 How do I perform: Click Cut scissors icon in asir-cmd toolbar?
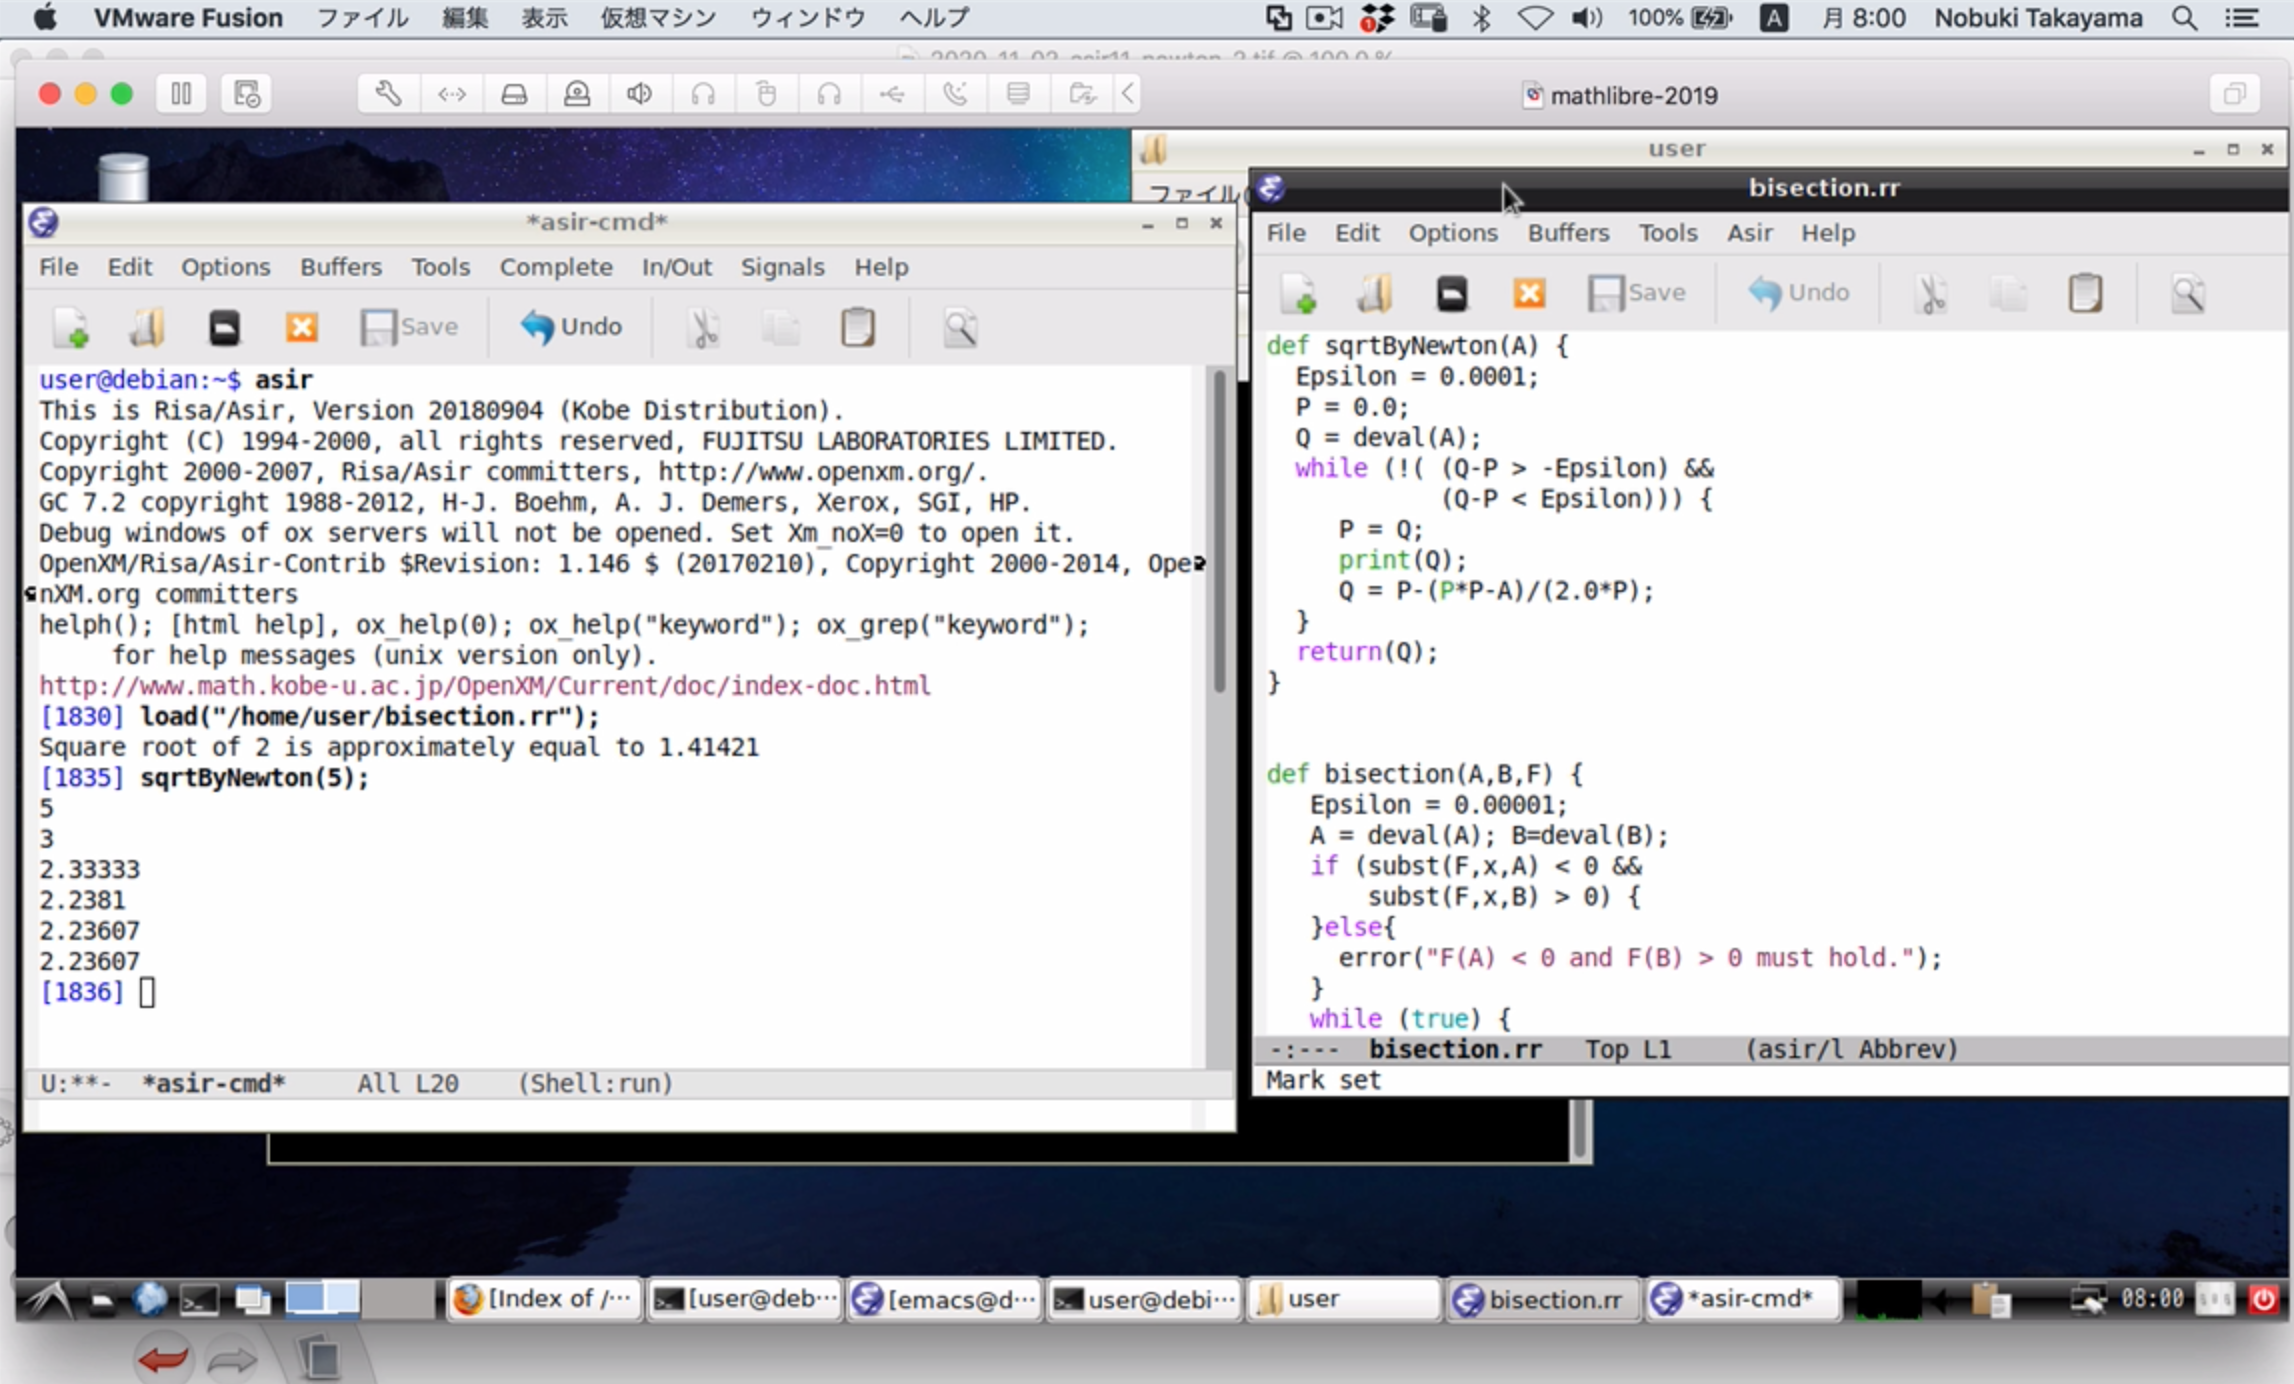pyautogui.click(x=703, y=328)
